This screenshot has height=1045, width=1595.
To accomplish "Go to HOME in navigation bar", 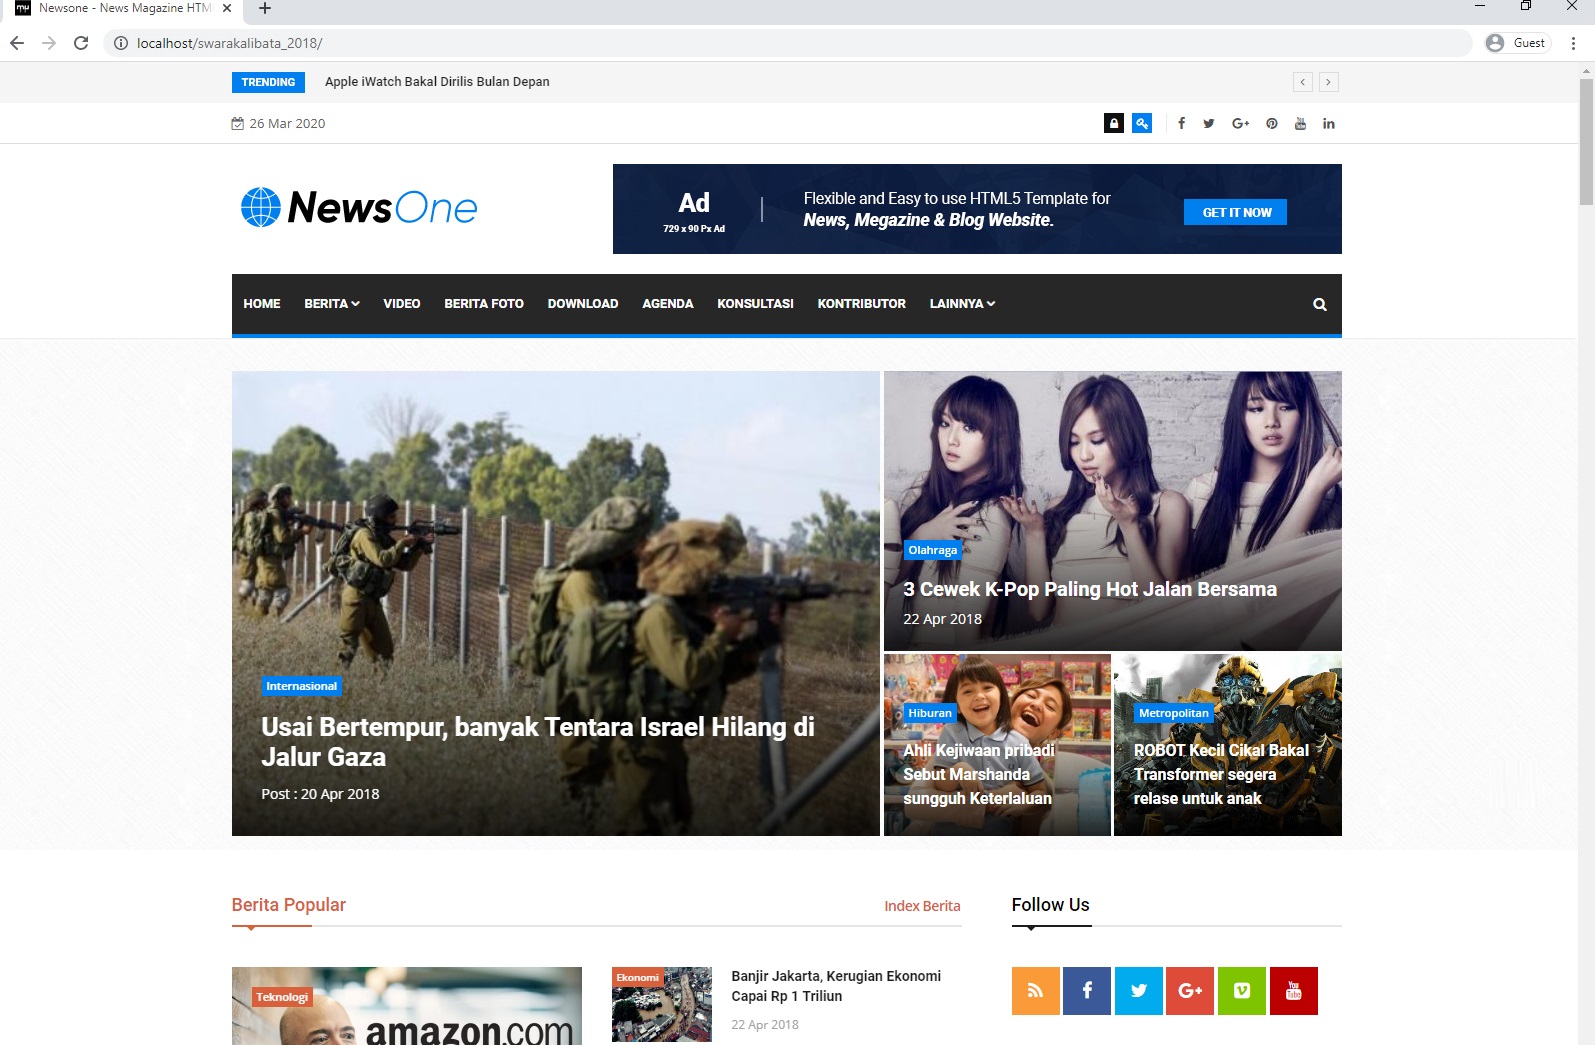I will [x=262, y=304].
